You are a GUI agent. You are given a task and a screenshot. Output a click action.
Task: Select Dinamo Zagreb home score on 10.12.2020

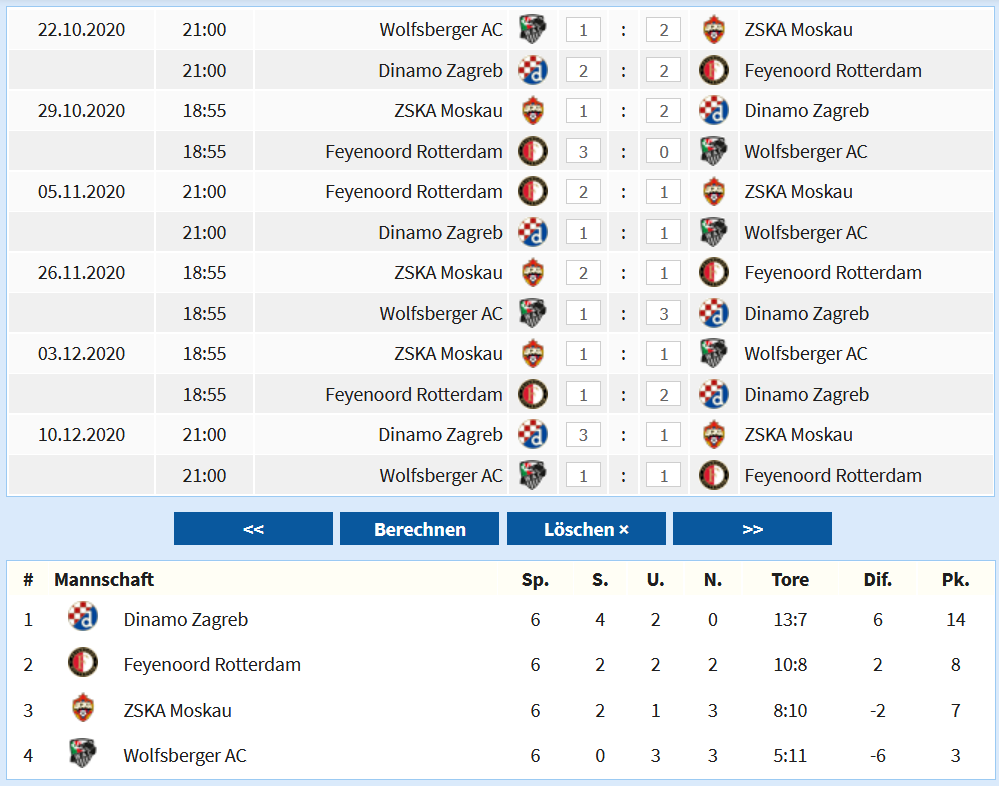click(583, 435)
